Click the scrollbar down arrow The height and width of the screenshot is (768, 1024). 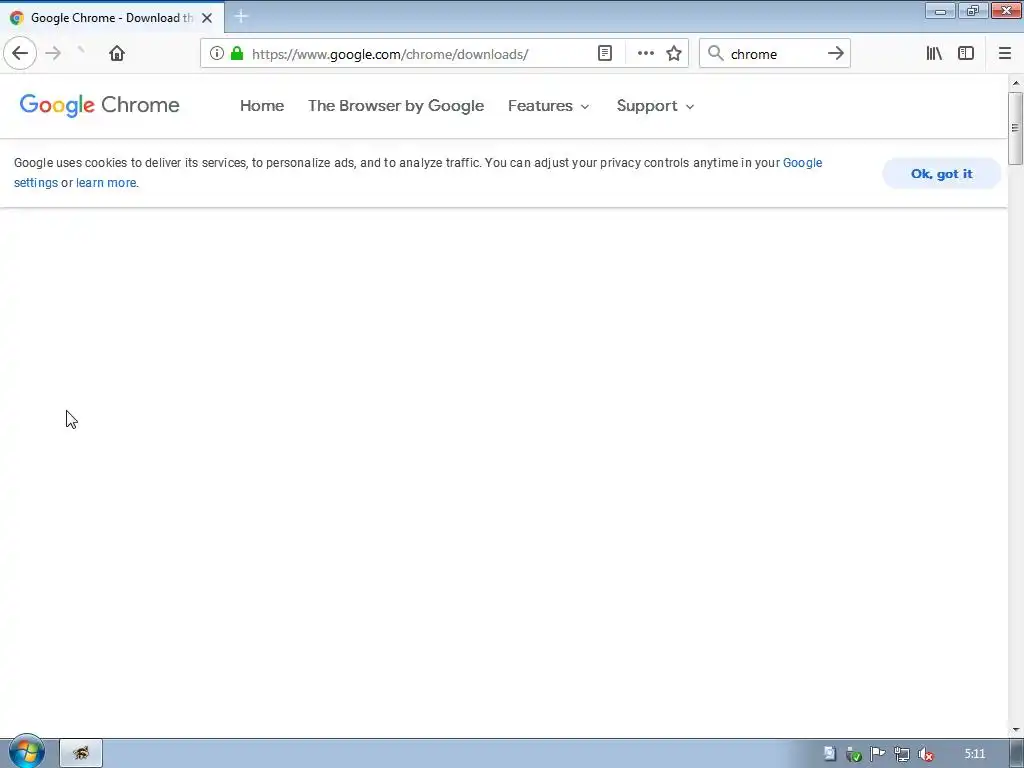click(1016, 730)
